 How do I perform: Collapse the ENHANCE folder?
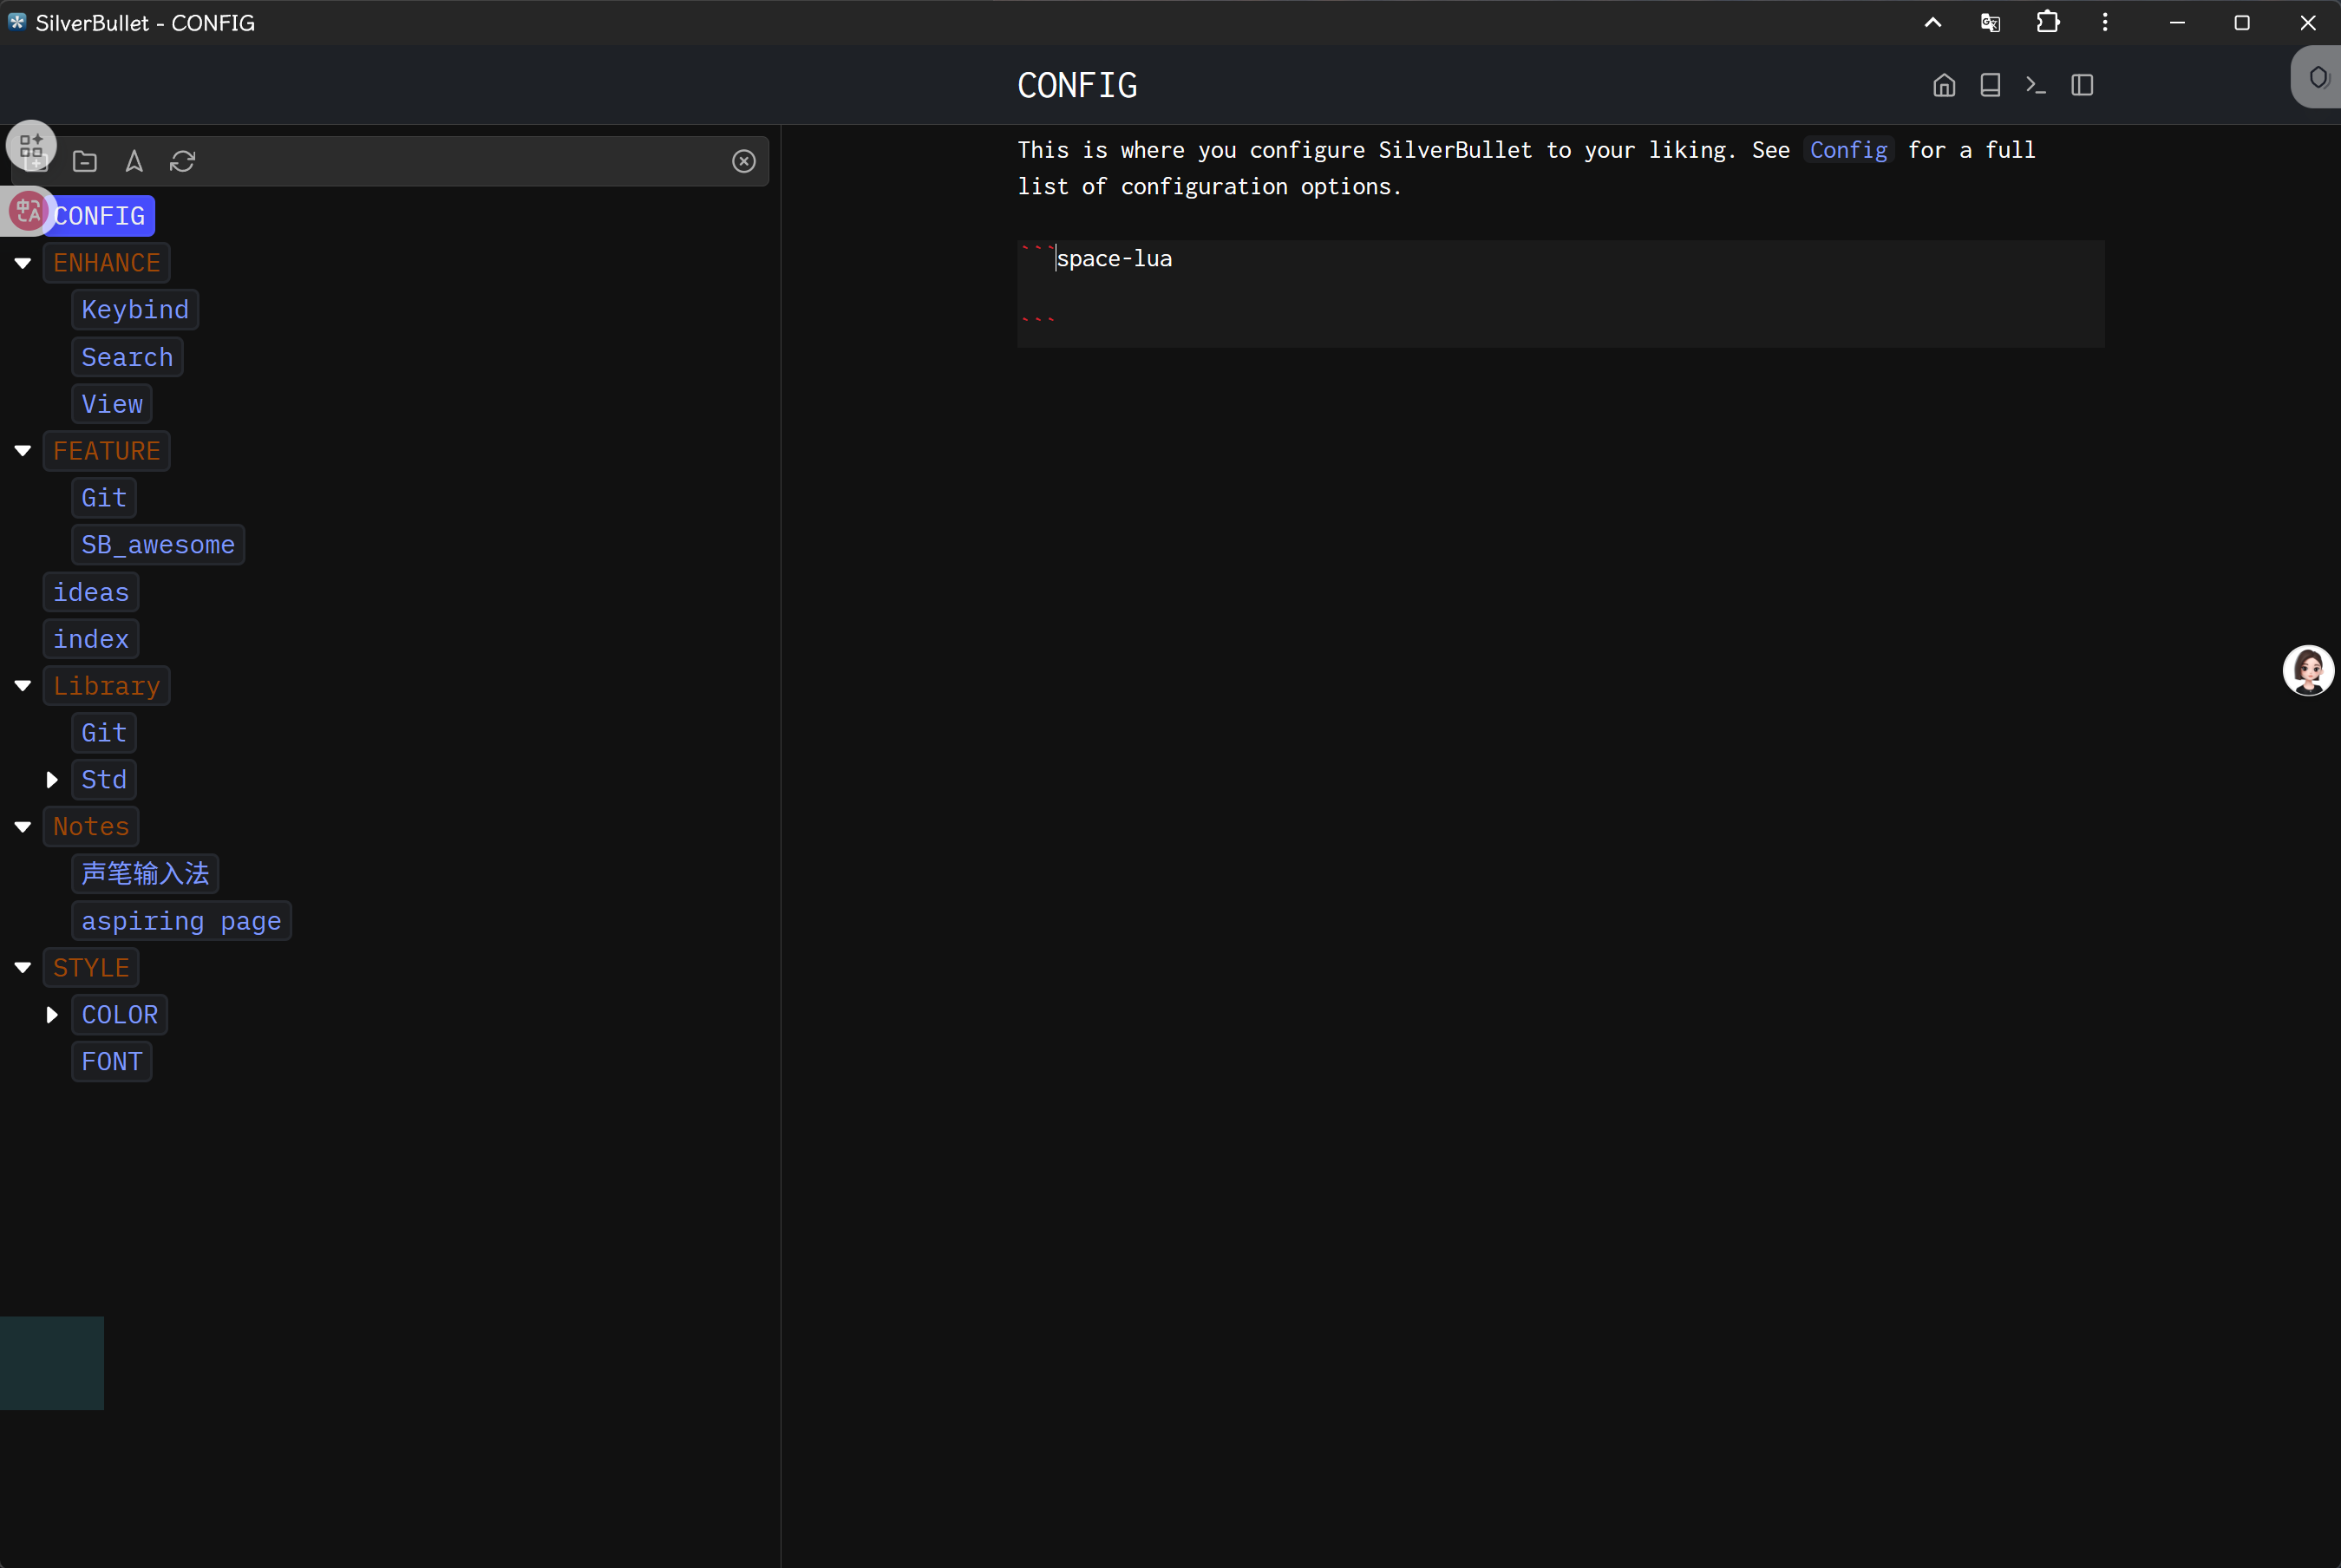pyautogui.click(x=22, y=263)
